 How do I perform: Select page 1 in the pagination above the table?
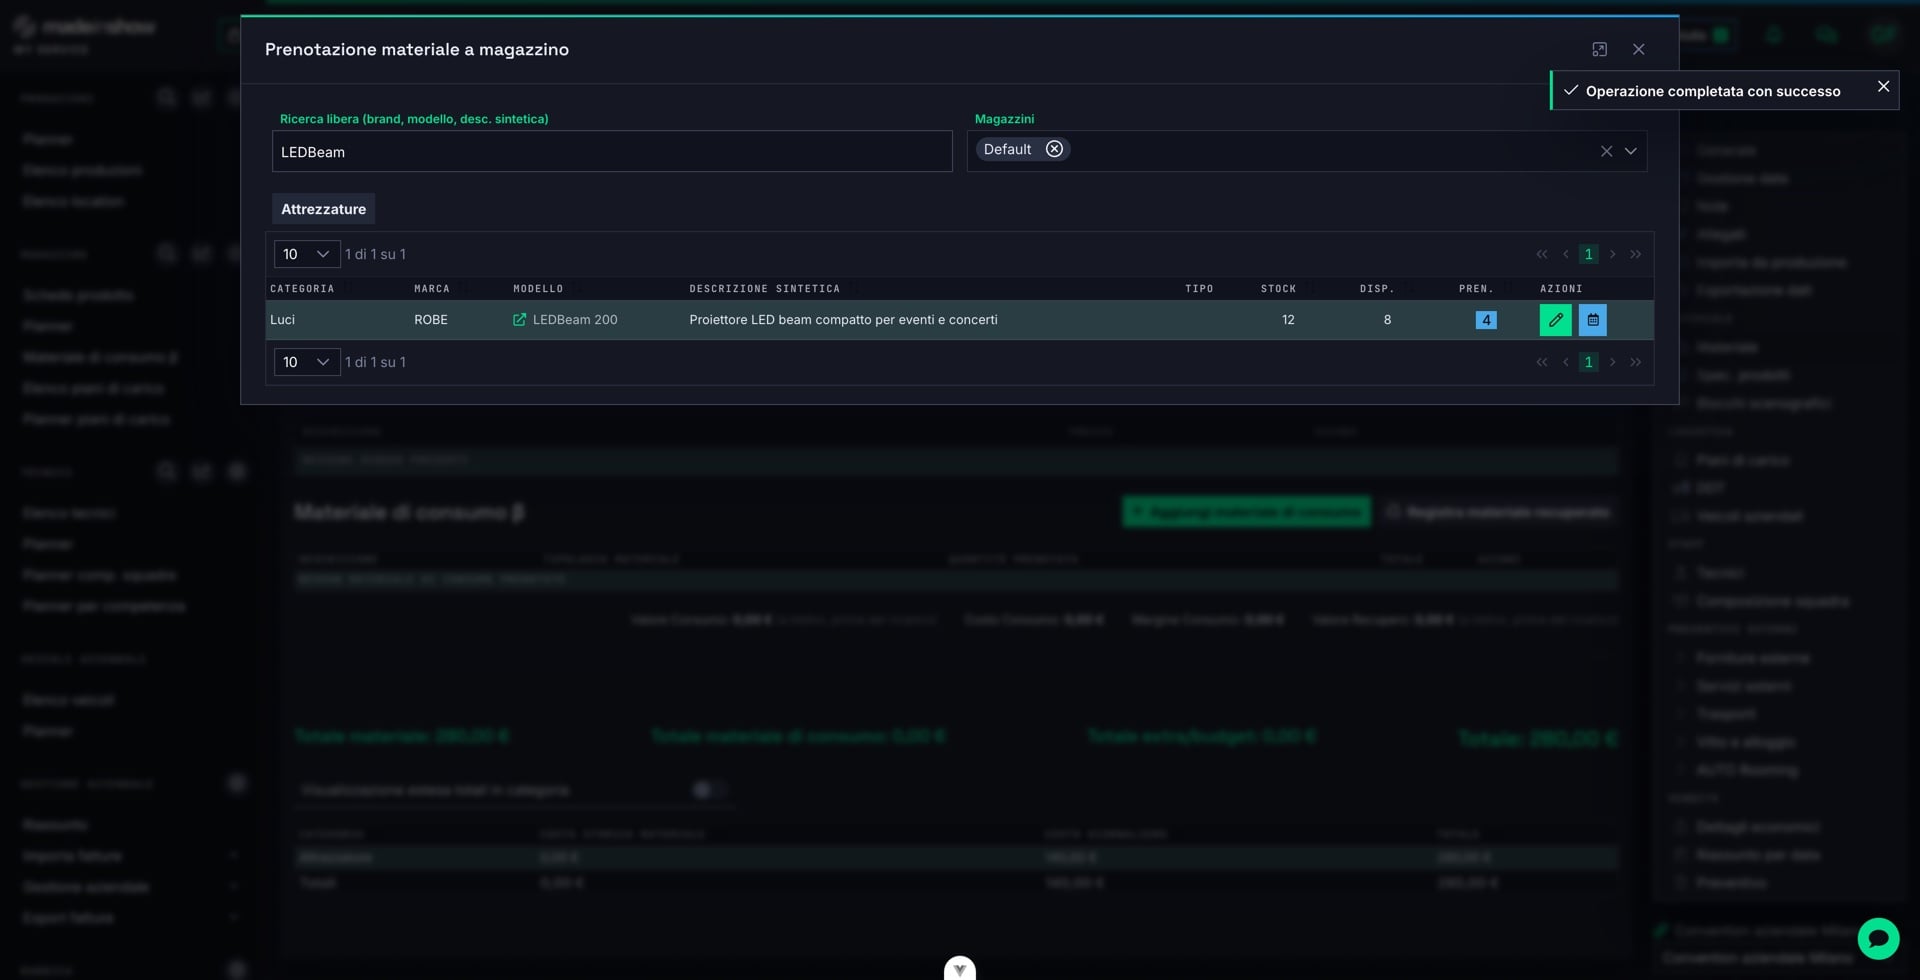tap(1588, 254)
